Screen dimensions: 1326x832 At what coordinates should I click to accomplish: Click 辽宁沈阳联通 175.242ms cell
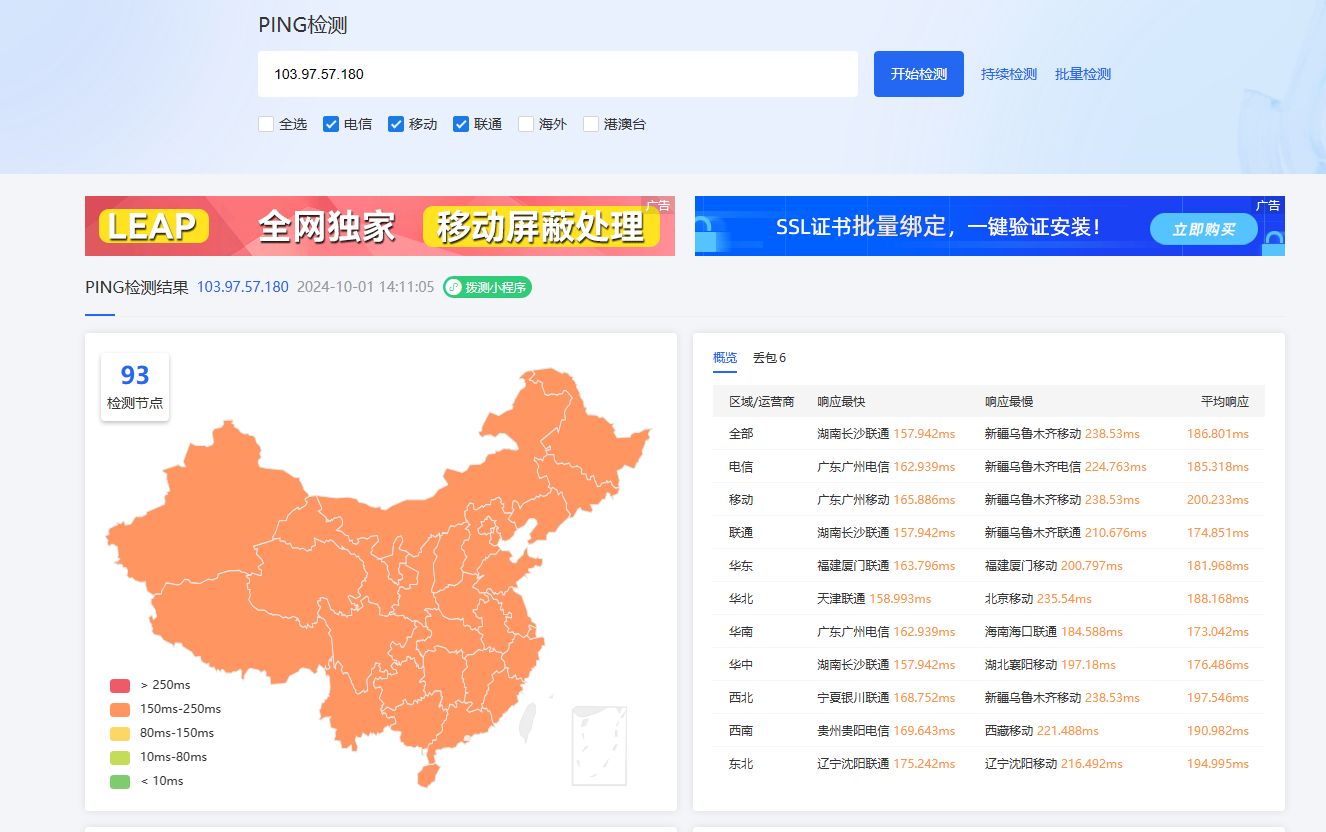[x=886, y=764]
